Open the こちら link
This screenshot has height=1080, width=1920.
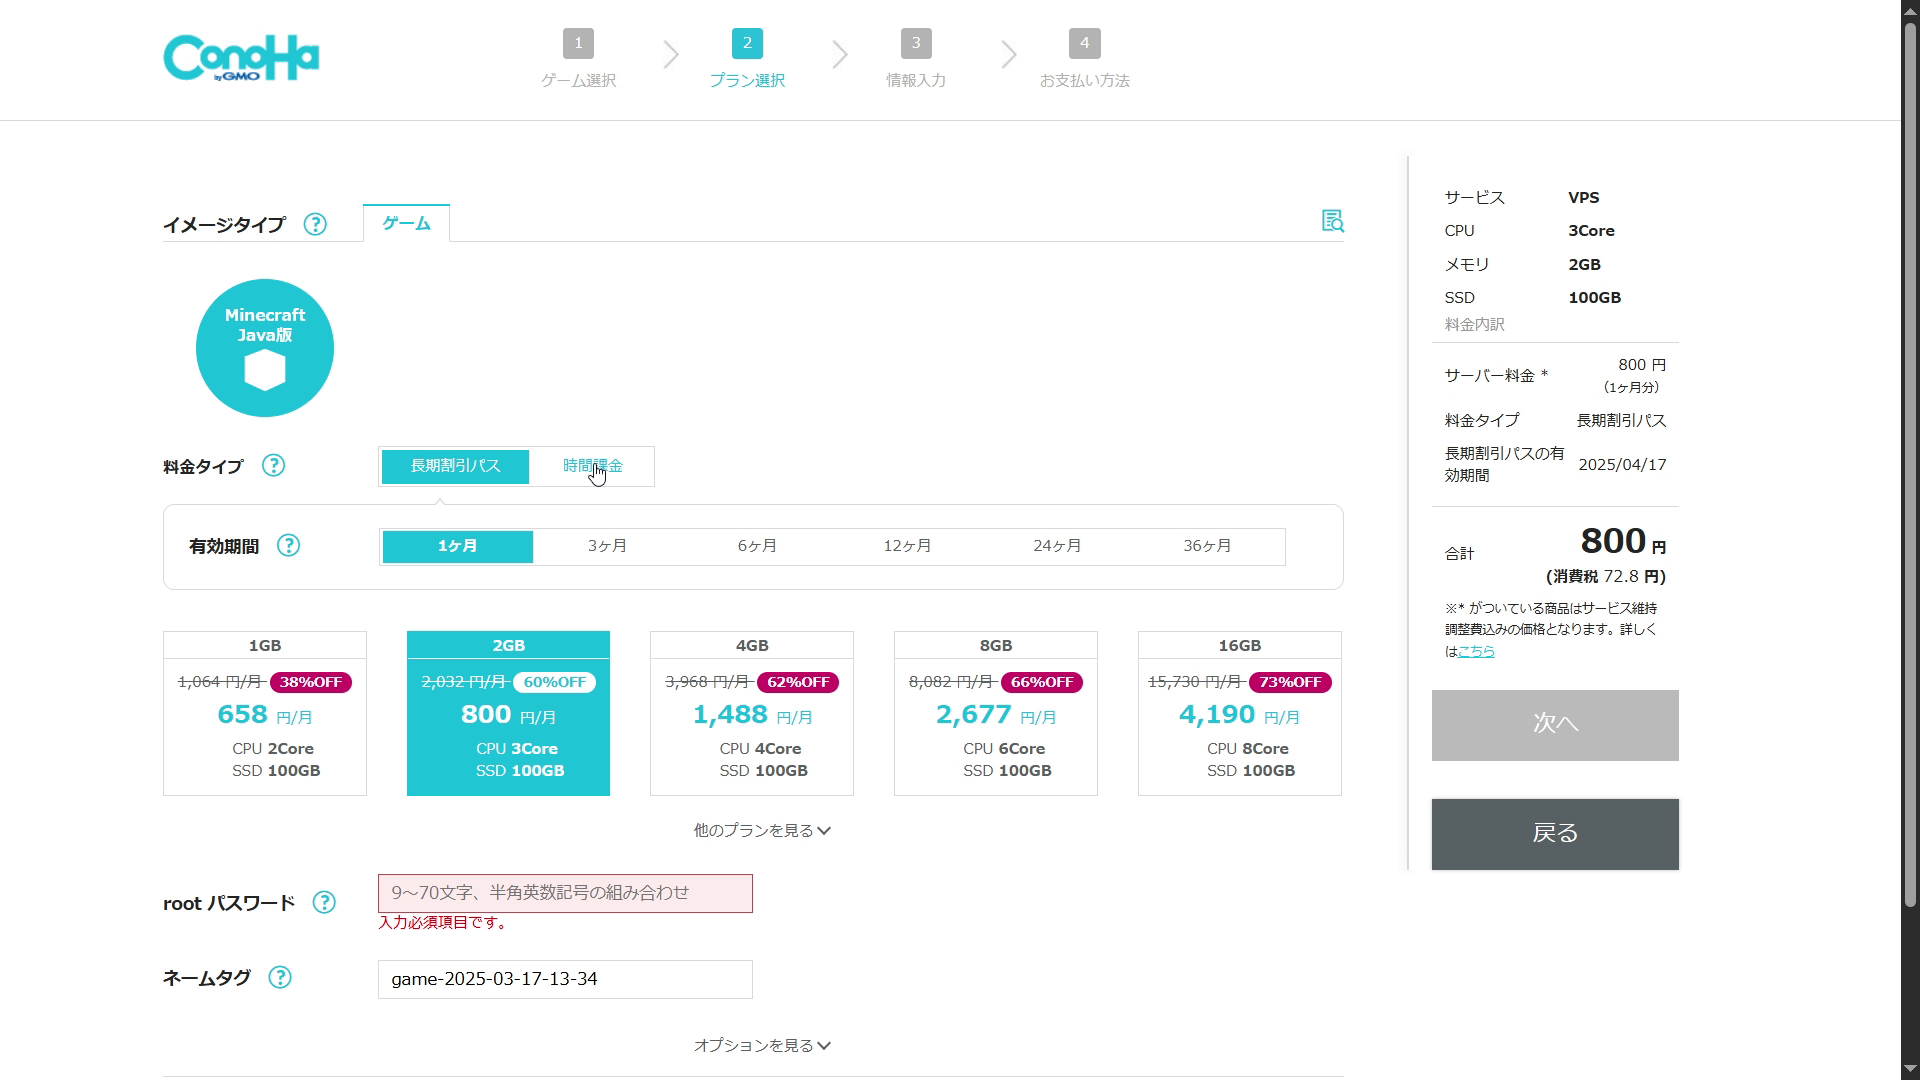pos(1476,651)
